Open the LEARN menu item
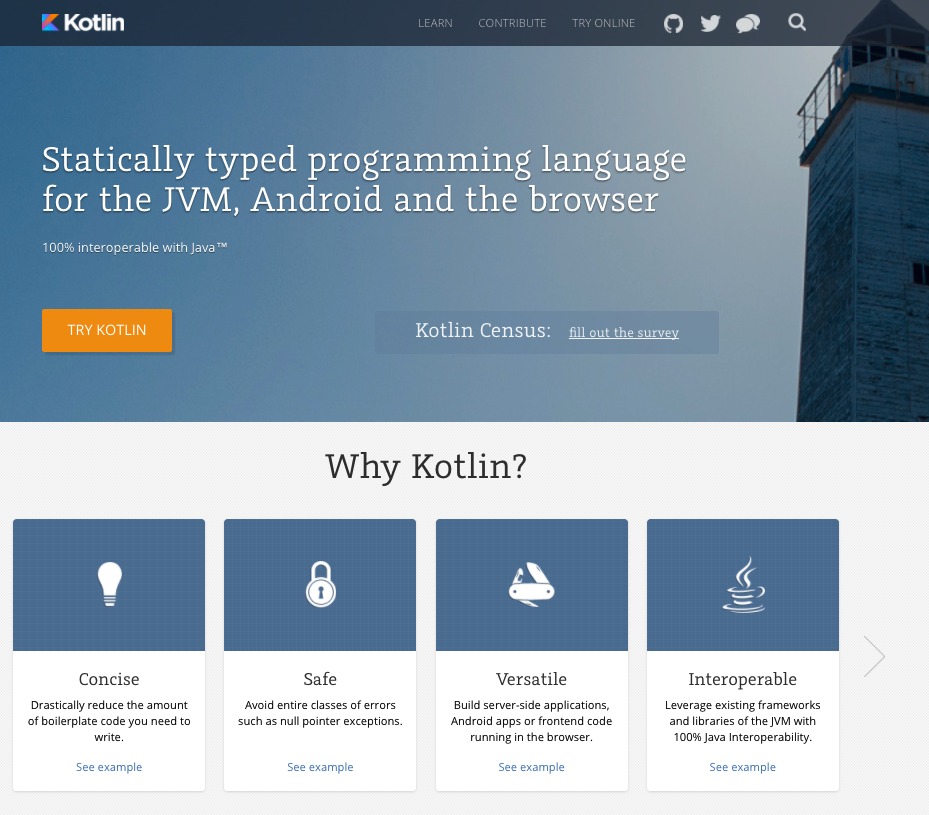This screenshot has width=929, height=815. tap(435, 23)
